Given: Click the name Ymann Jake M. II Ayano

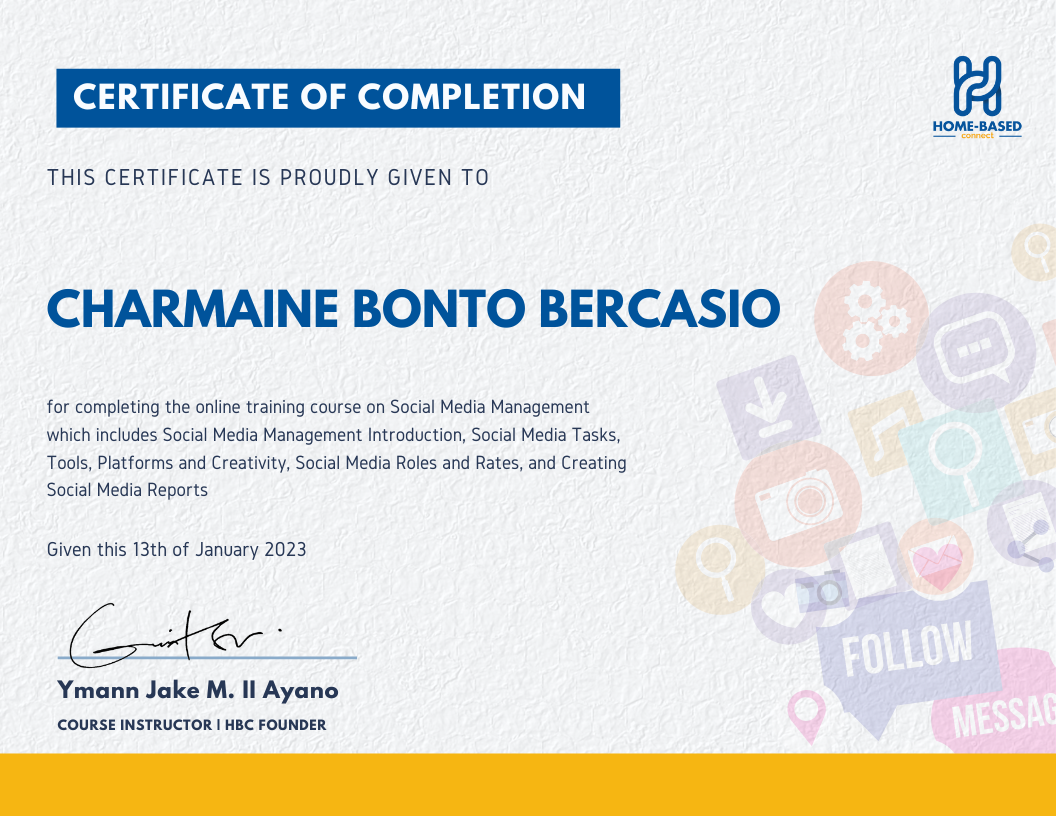Looking at the screenshot, I should pos(198,691).
